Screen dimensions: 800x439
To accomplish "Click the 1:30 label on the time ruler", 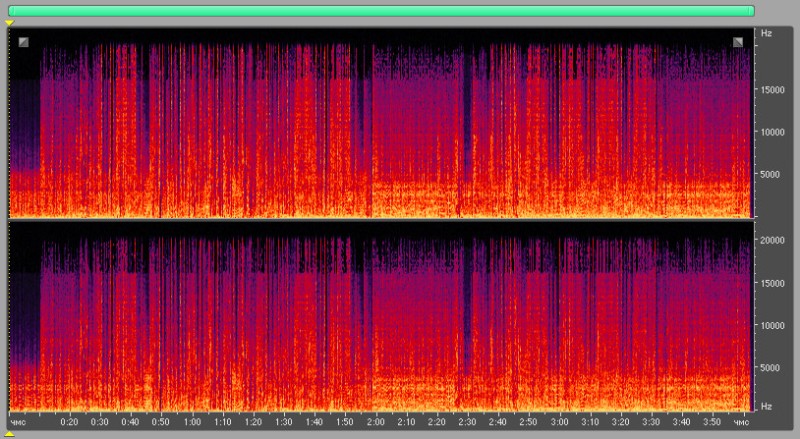I will [x=283, y=422].
